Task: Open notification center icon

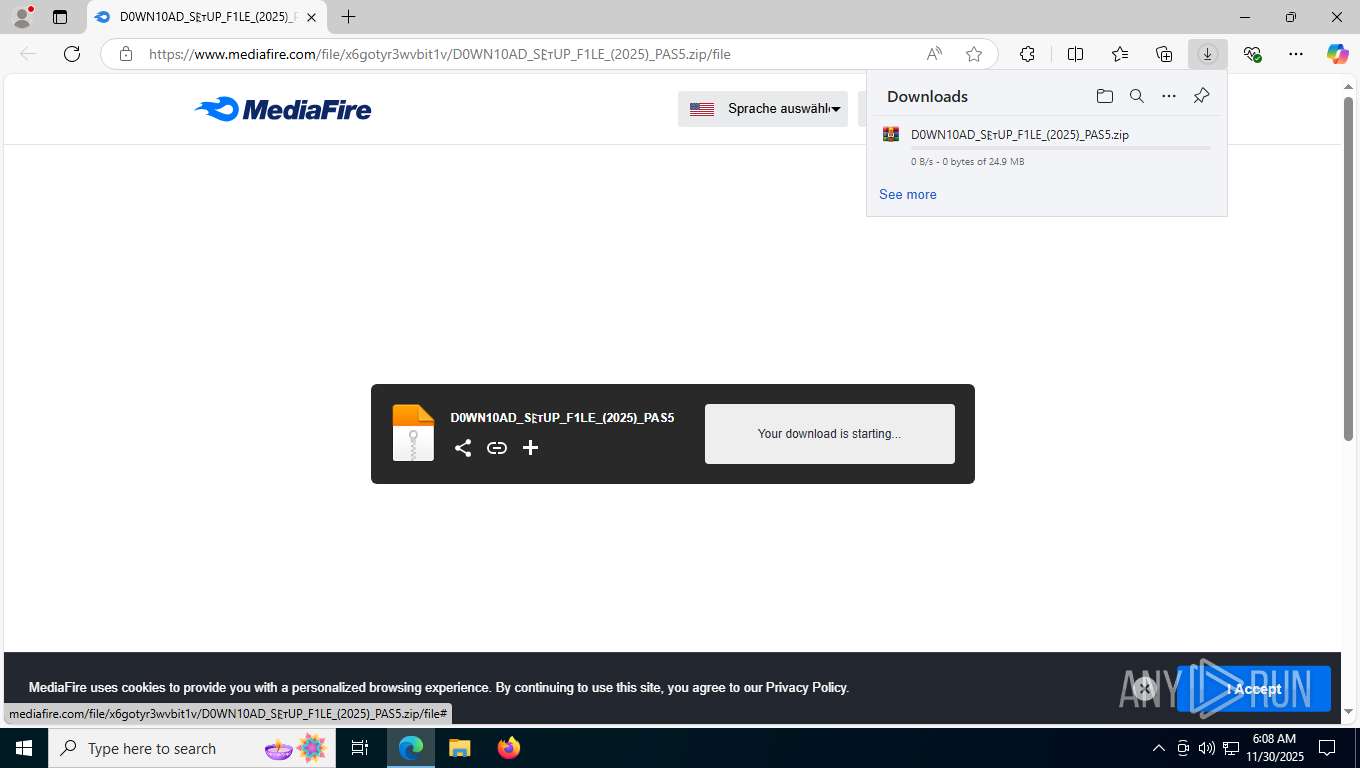Action: click(x=1327, y=748)
